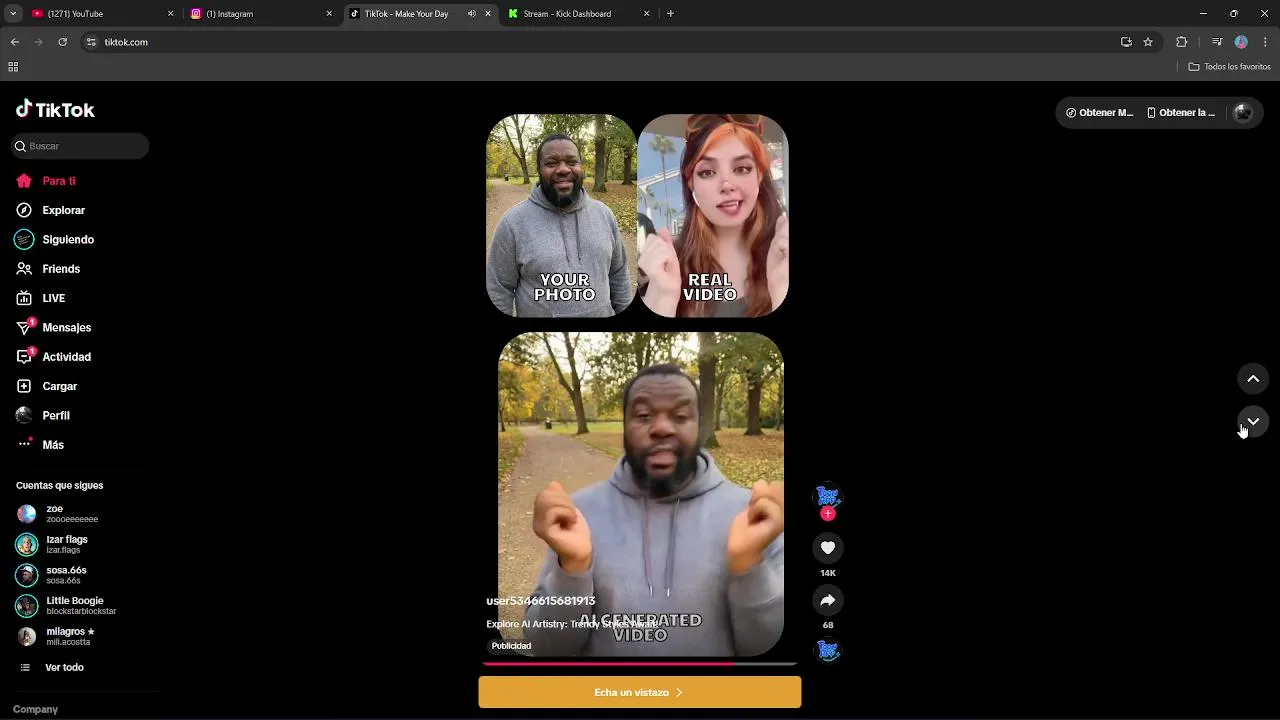This screenshot has width=1280, height=720.
Task: Open the sound disc icon below share
Action: coord(828,650)
